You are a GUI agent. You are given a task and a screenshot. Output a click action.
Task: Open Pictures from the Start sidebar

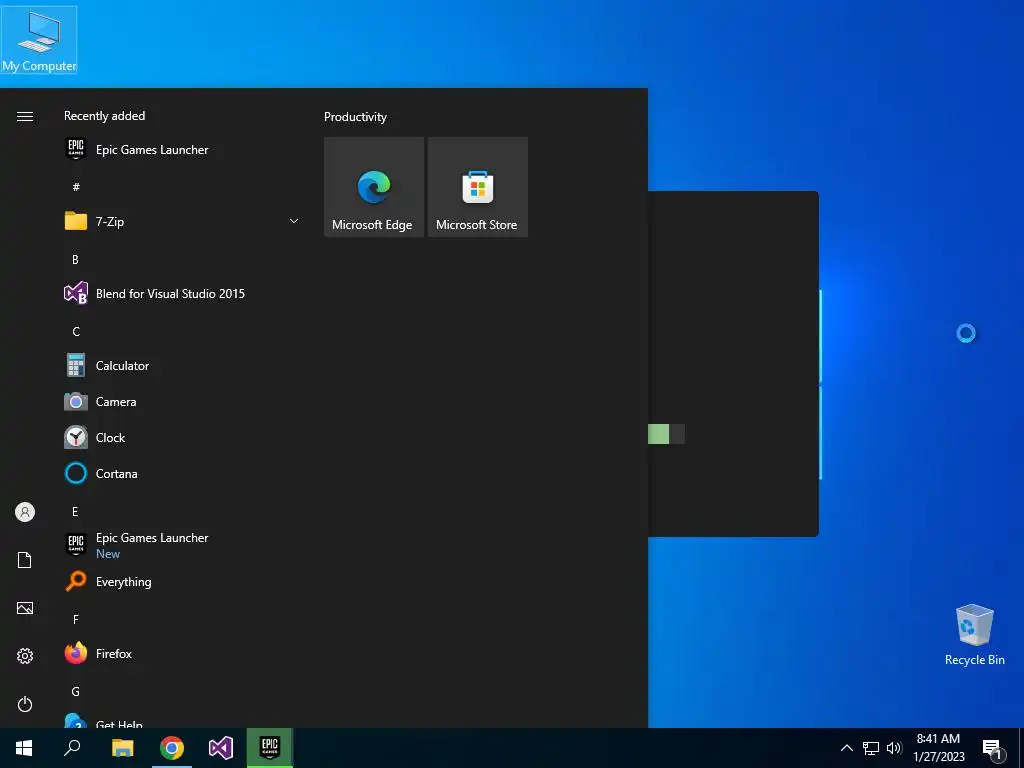click(25, 608)
